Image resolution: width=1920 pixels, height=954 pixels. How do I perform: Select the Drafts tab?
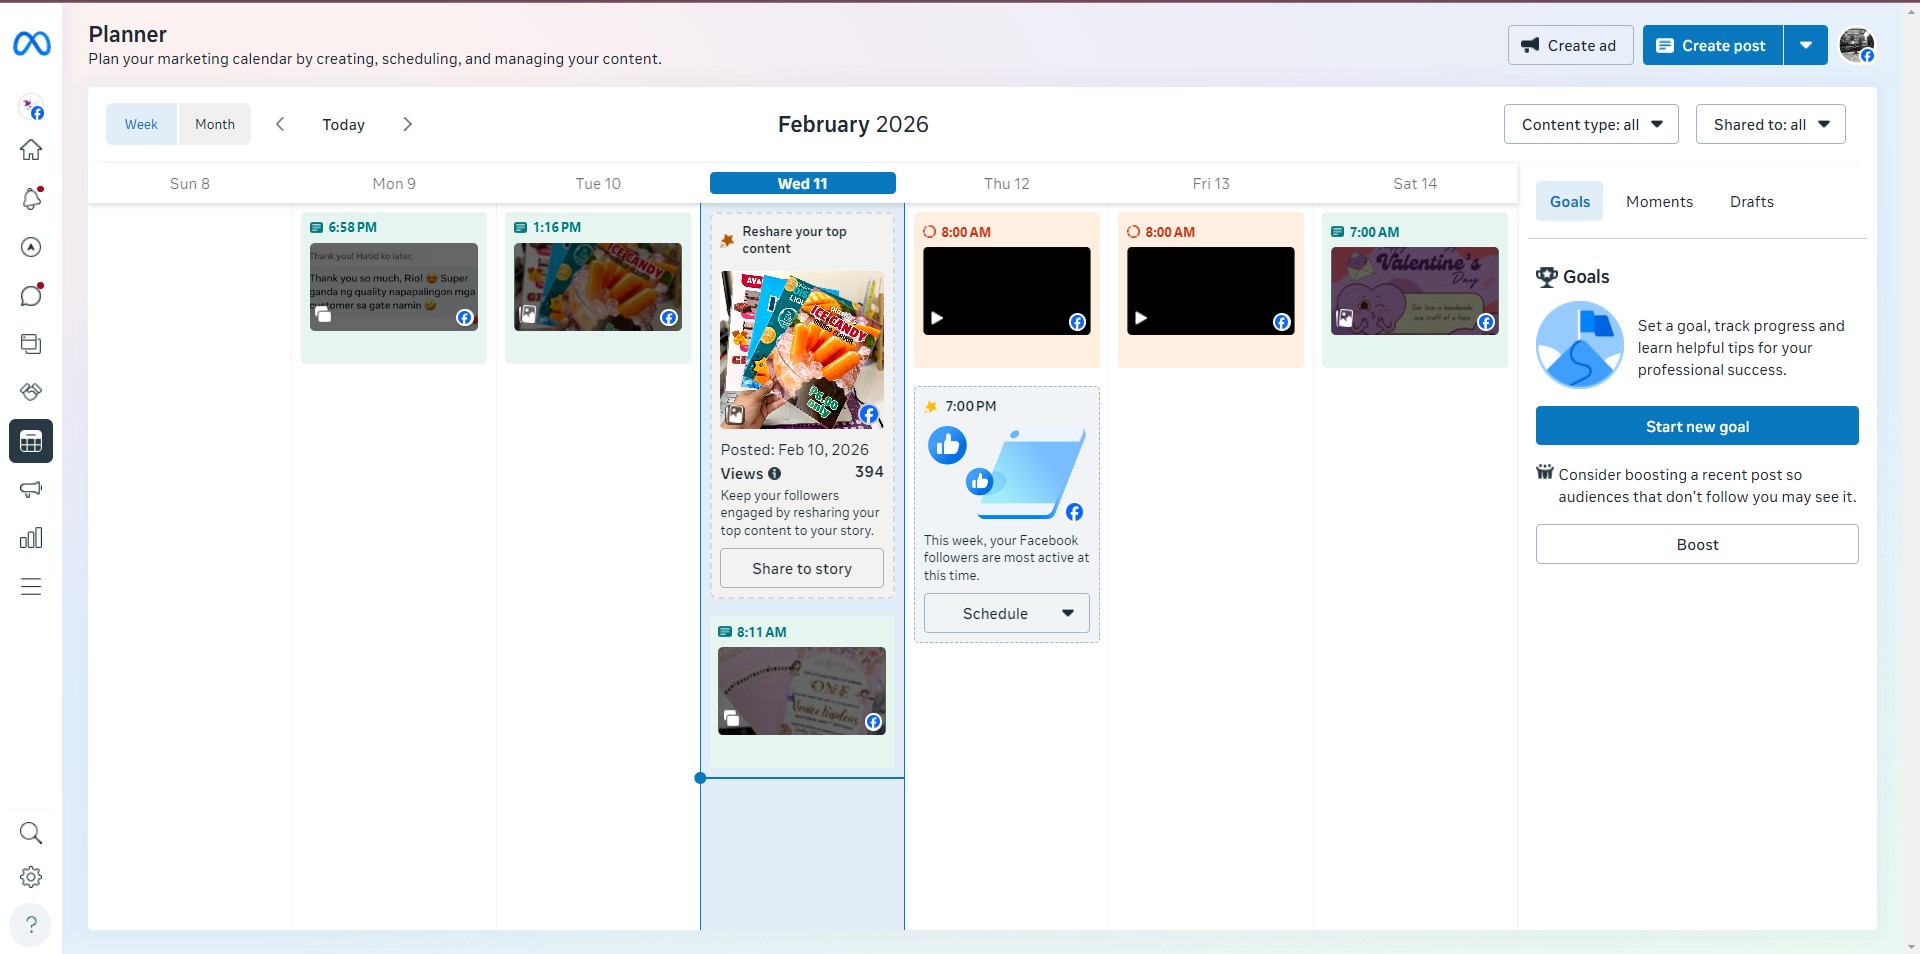[1752, 201]
